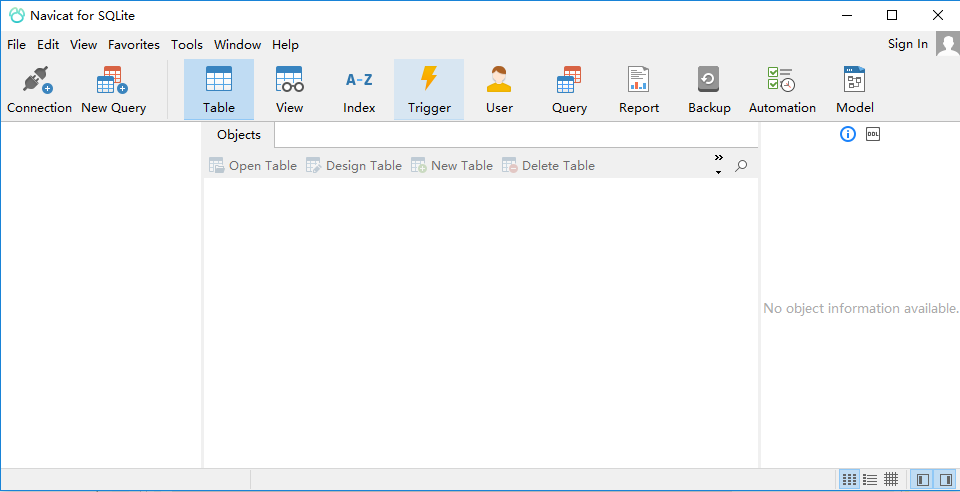
Task: Open the Model section
Action: [x=855, y=89]
